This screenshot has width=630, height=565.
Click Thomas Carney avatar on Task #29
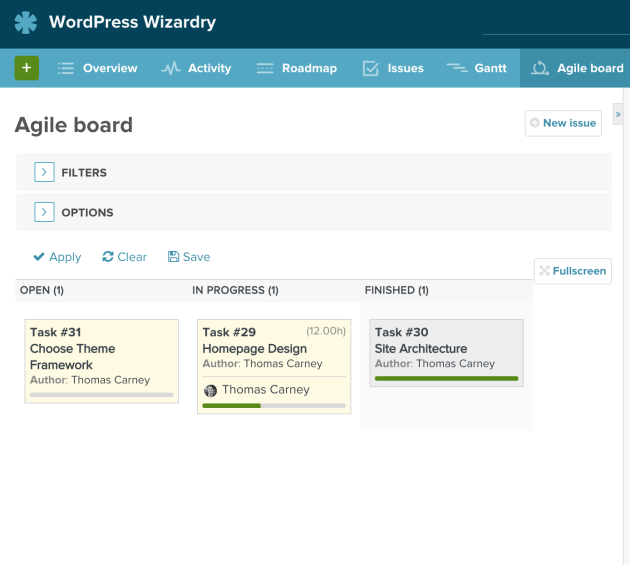pos(211,390)
